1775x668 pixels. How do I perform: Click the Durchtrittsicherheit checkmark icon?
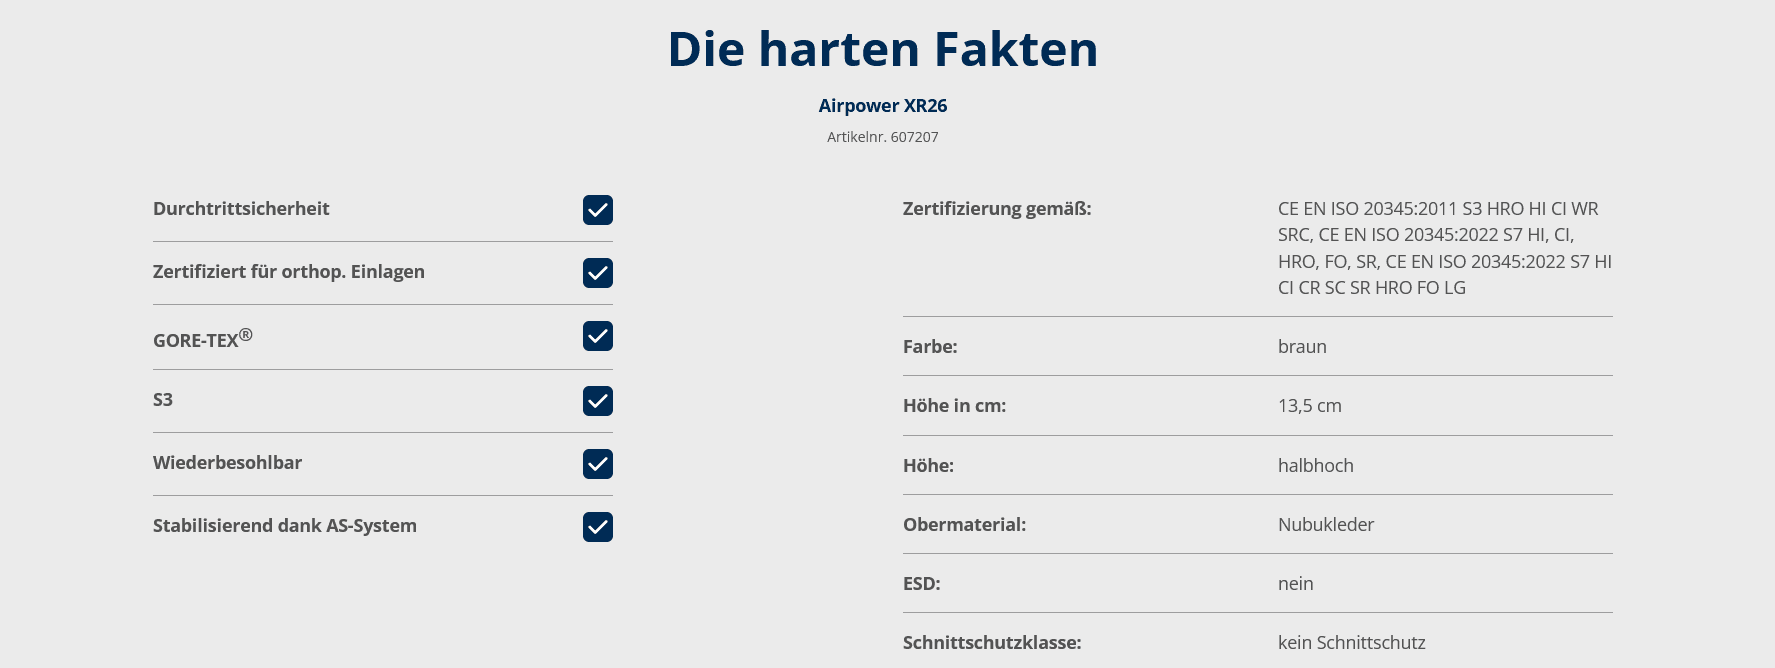(598, 210)
